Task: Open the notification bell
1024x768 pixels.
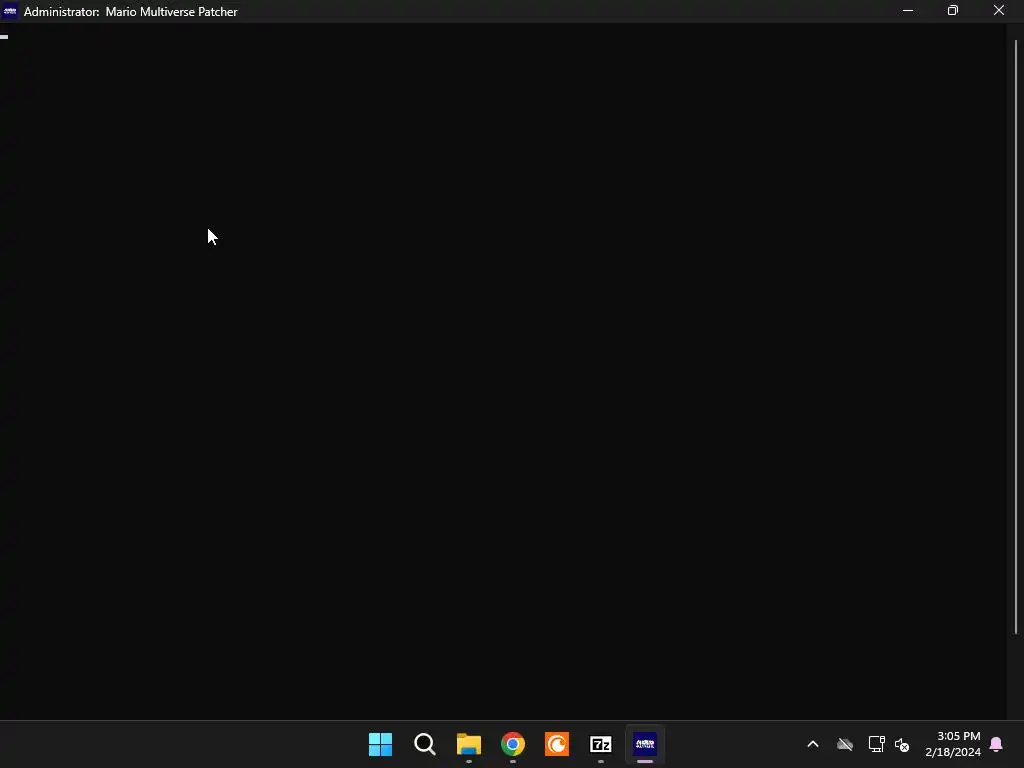Action: tap(996, 744)
